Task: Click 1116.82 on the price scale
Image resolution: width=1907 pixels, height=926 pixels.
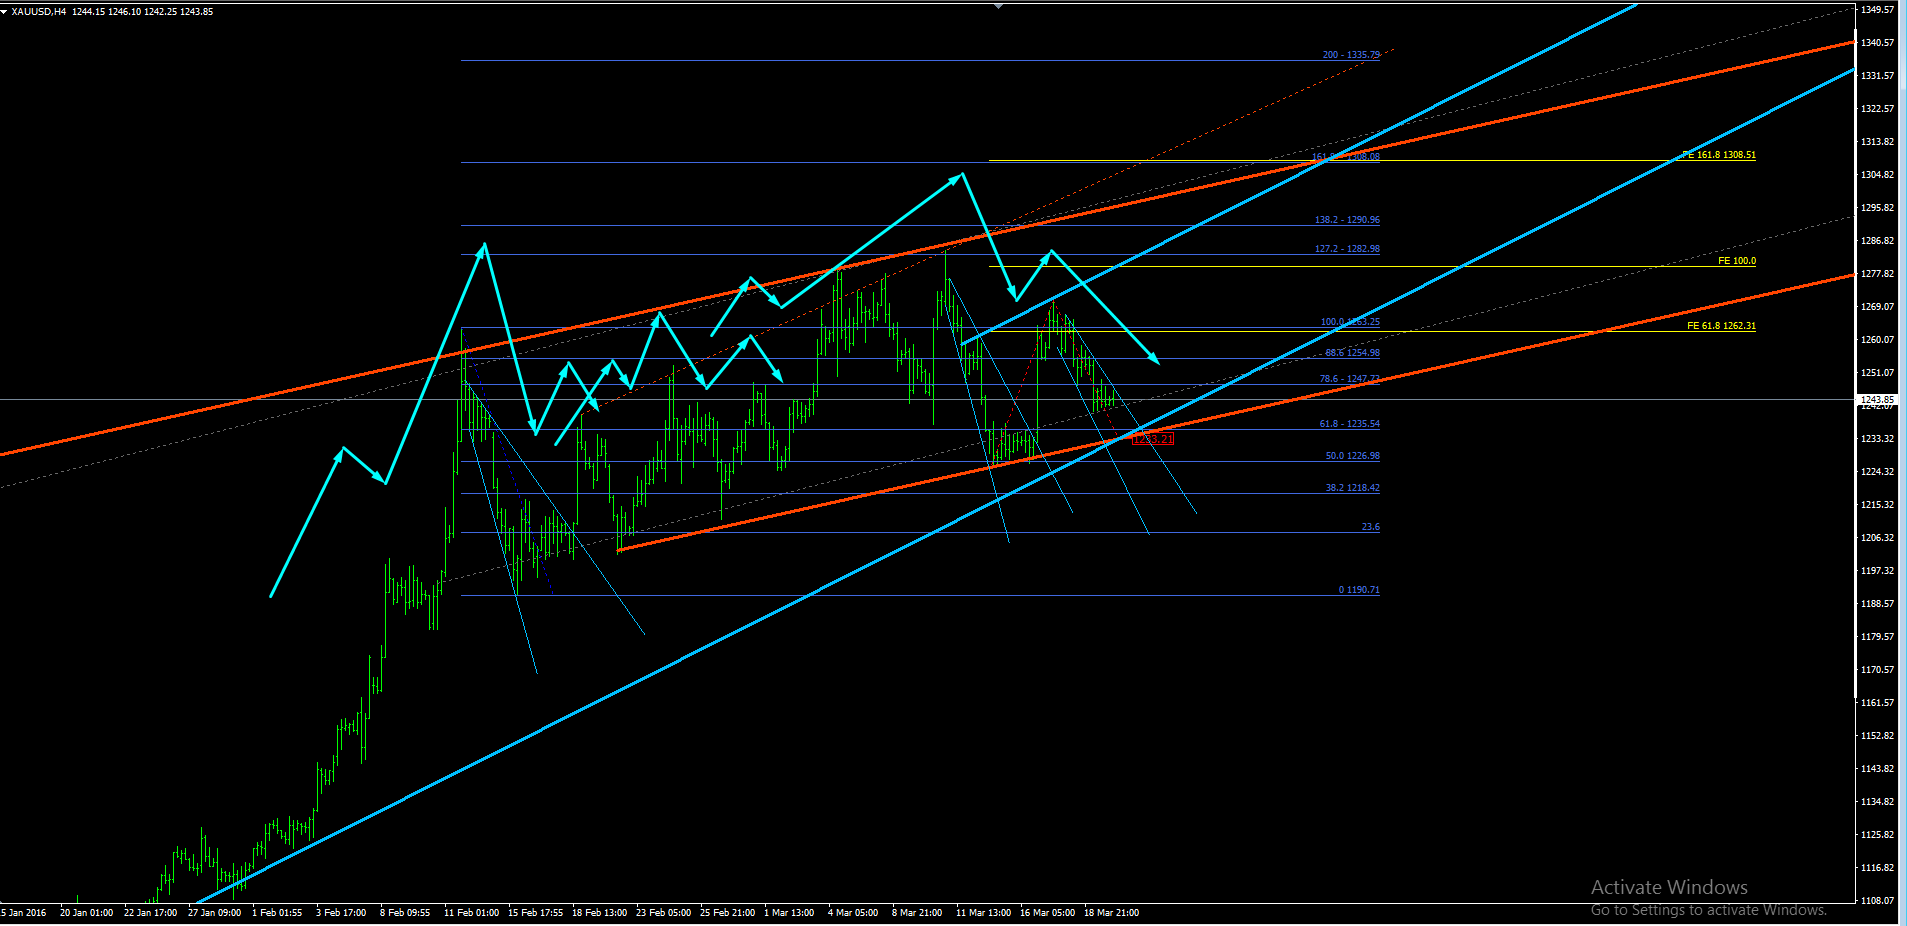Action: 1877,868
